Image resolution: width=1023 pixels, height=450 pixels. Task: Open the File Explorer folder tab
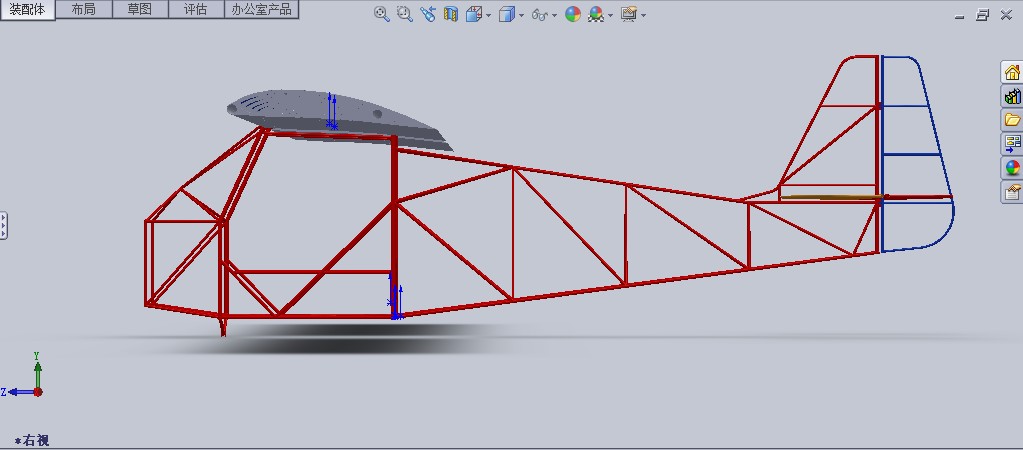point(1012,120)
